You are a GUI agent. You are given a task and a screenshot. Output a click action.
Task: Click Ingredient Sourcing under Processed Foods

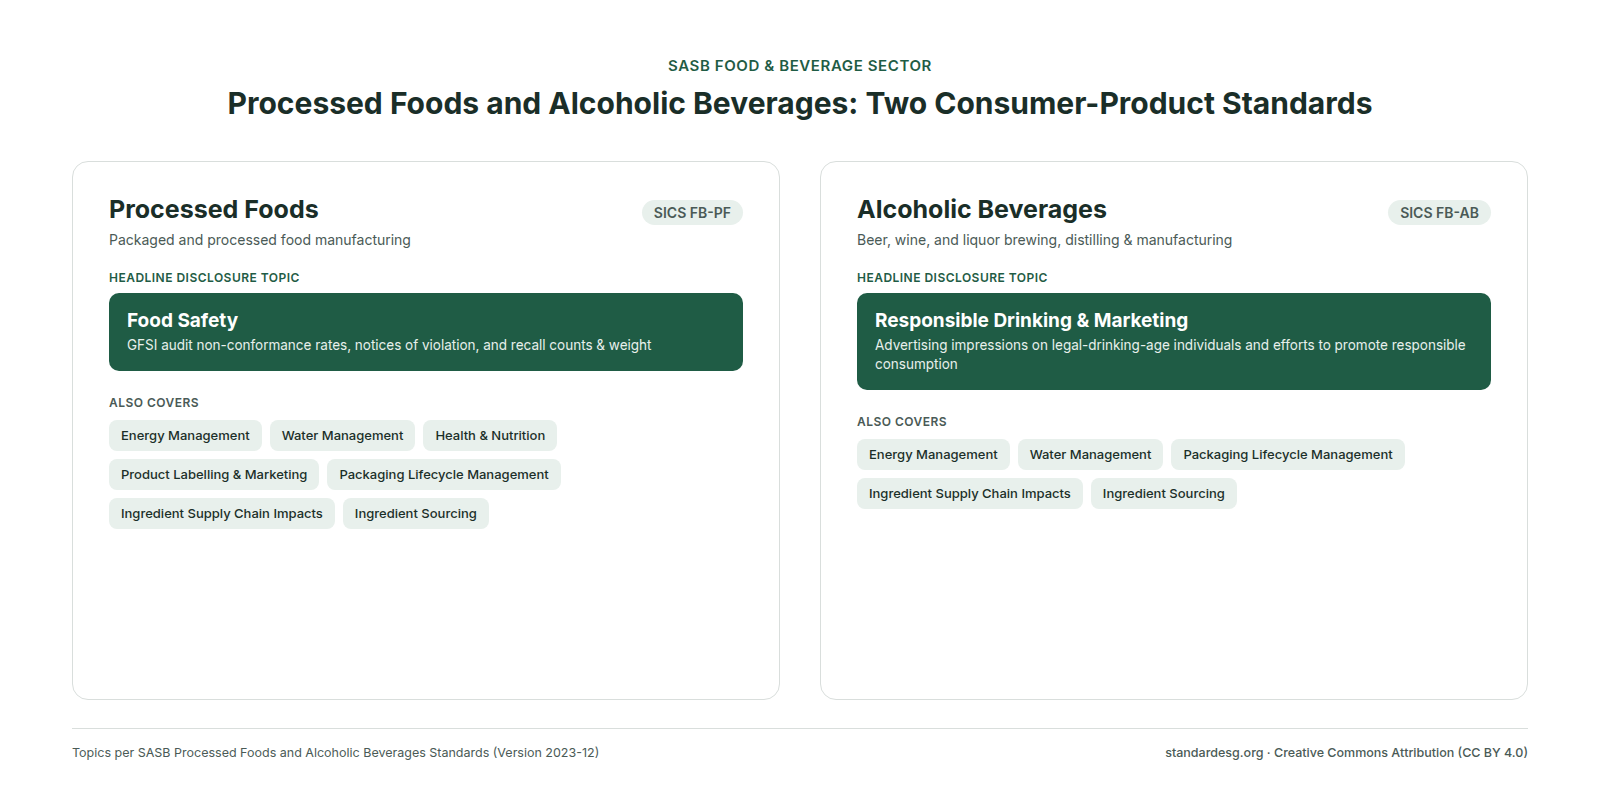[x=416, y=514]
